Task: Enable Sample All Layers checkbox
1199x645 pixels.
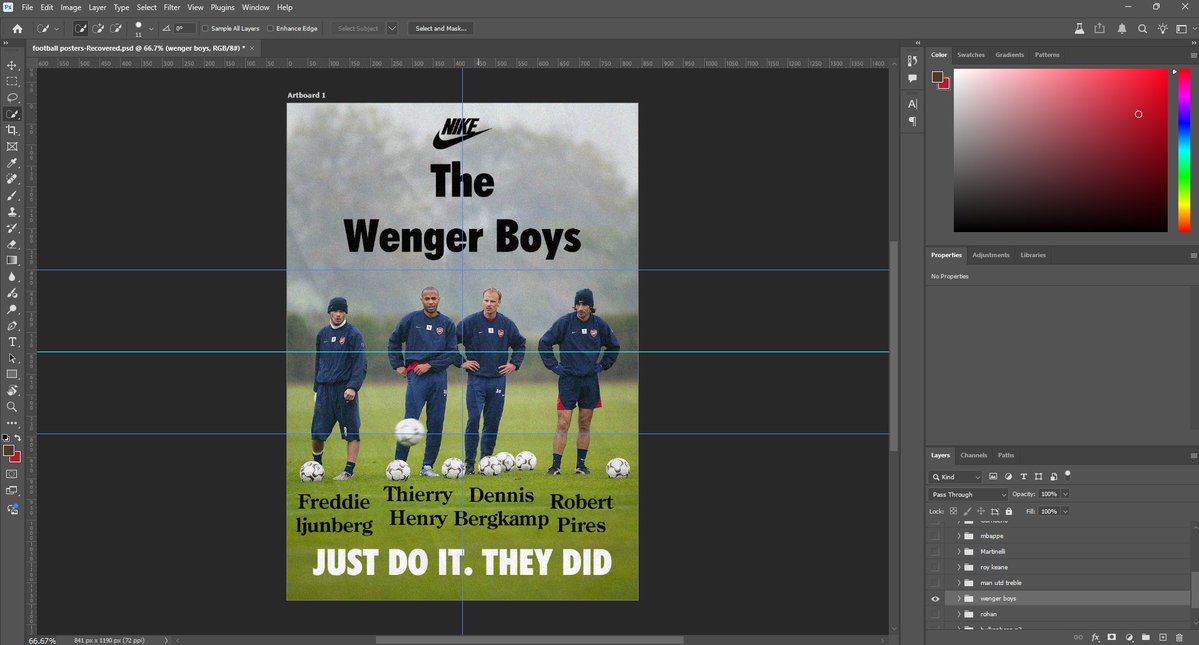Action: click(205, 28)
